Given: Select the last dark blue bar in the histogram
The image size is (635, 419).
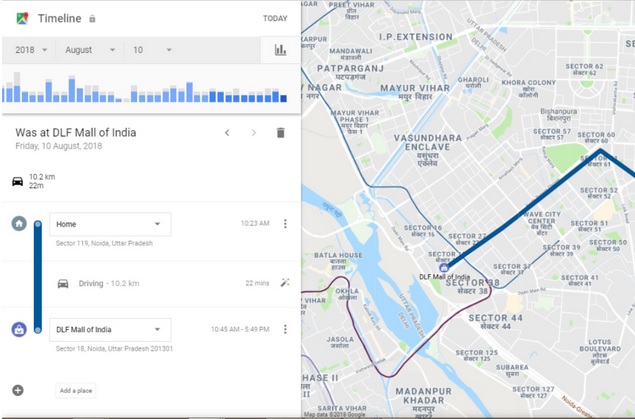Looking at the screenshot, I should (x=283, y=98).
